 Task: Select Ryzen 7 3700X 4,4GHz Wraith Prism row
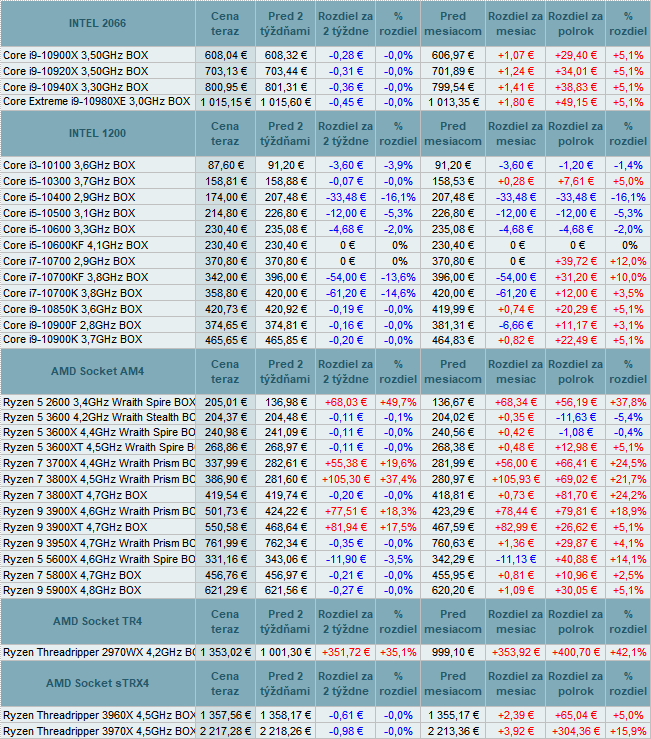(99, 464)
